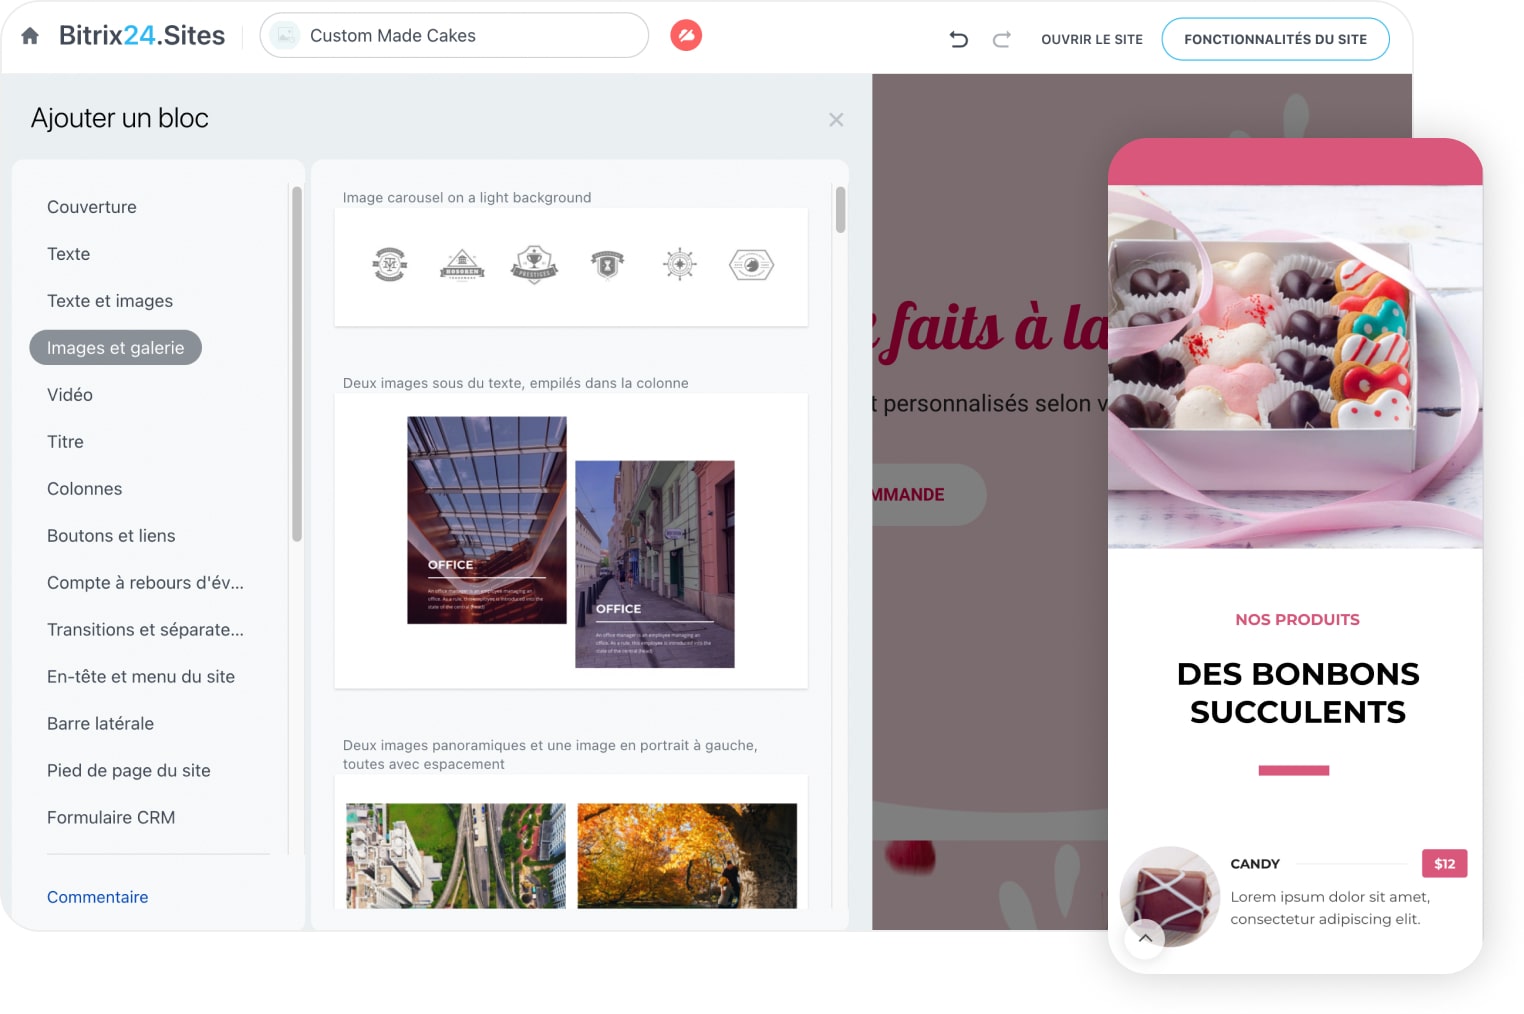Click the red unpublished status icon
Viewport: 1524px width, 1014px height.
[x=685, y=36]
